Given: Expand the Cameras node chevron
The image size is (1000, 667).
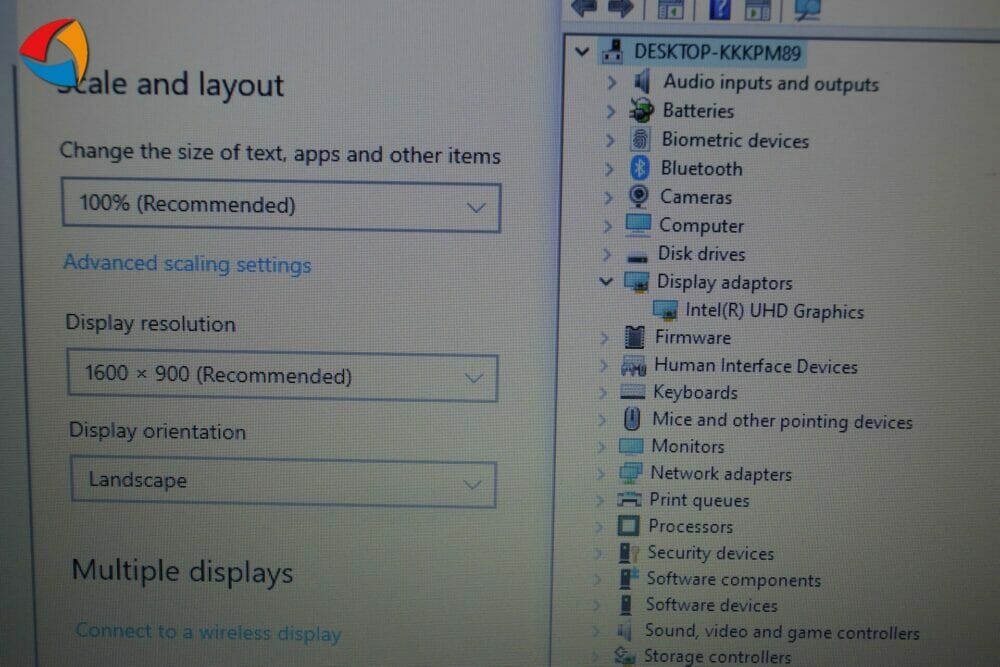Looking at the screenshot, I should click(608, 196).
